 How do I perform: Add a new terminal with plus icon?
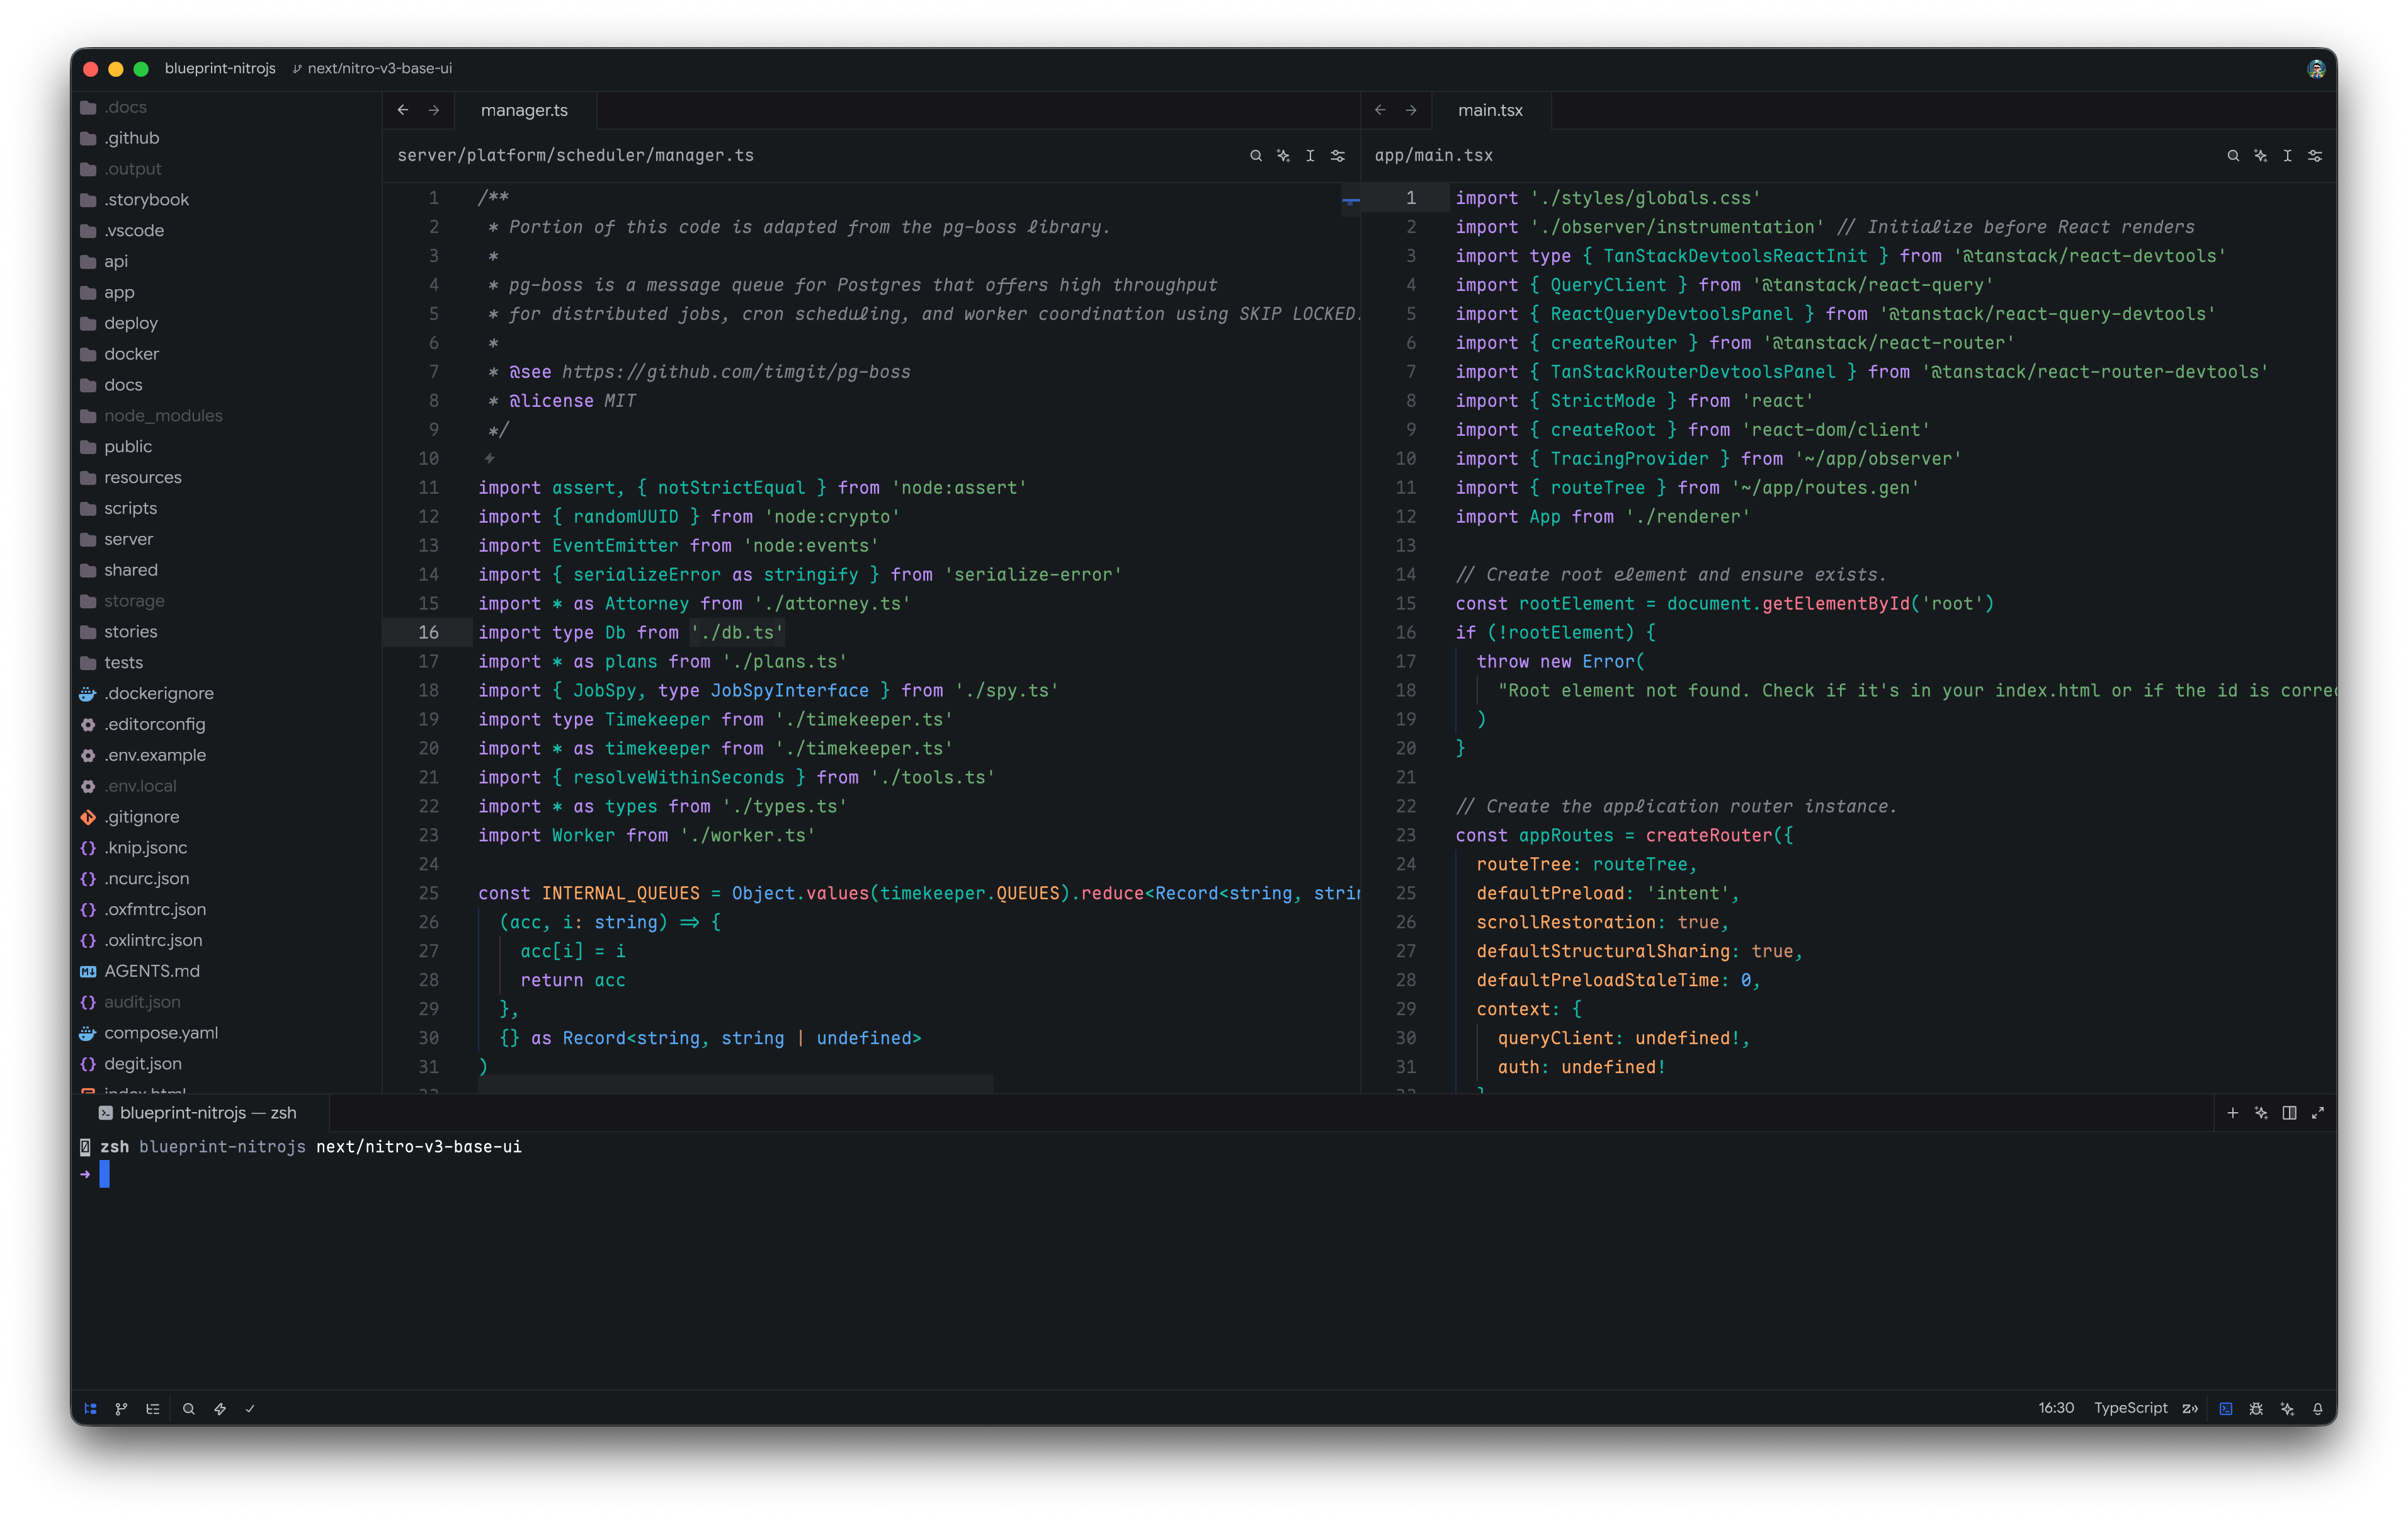coord(2232,1112)
